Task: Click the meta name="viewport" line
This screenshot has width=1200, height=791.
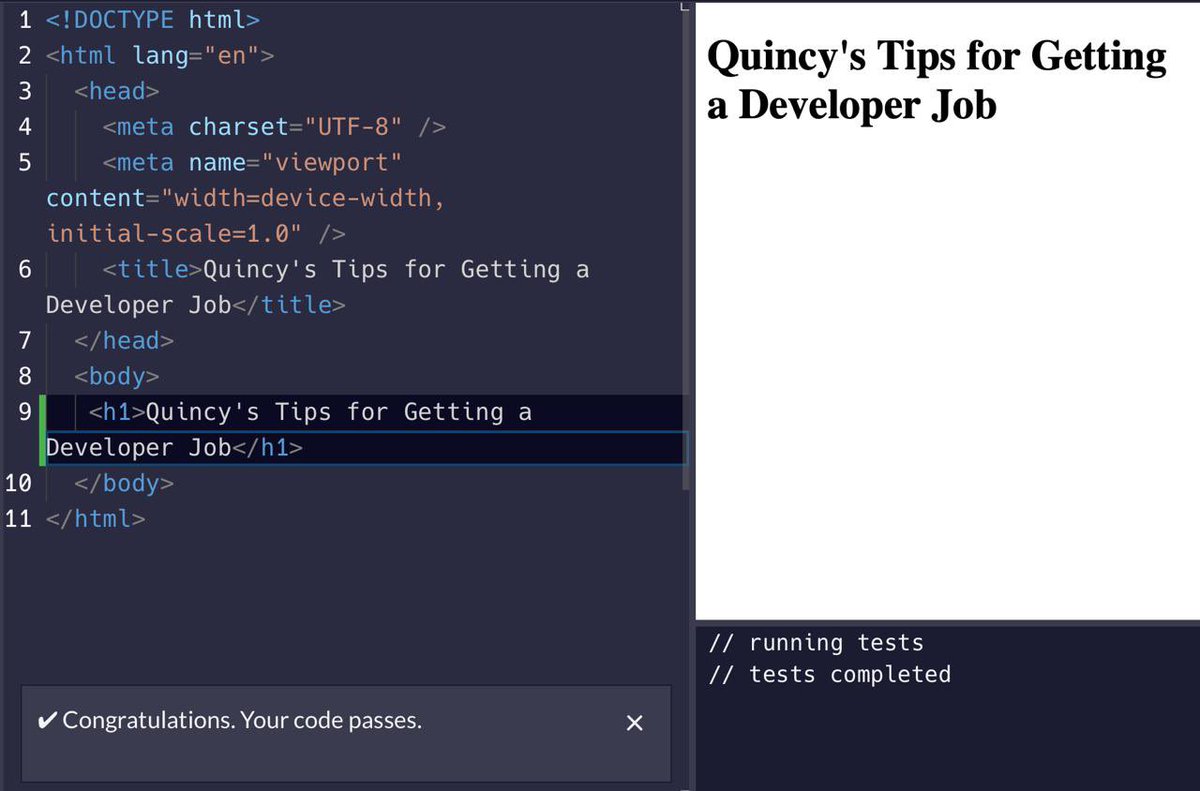Action: point(252,163)
